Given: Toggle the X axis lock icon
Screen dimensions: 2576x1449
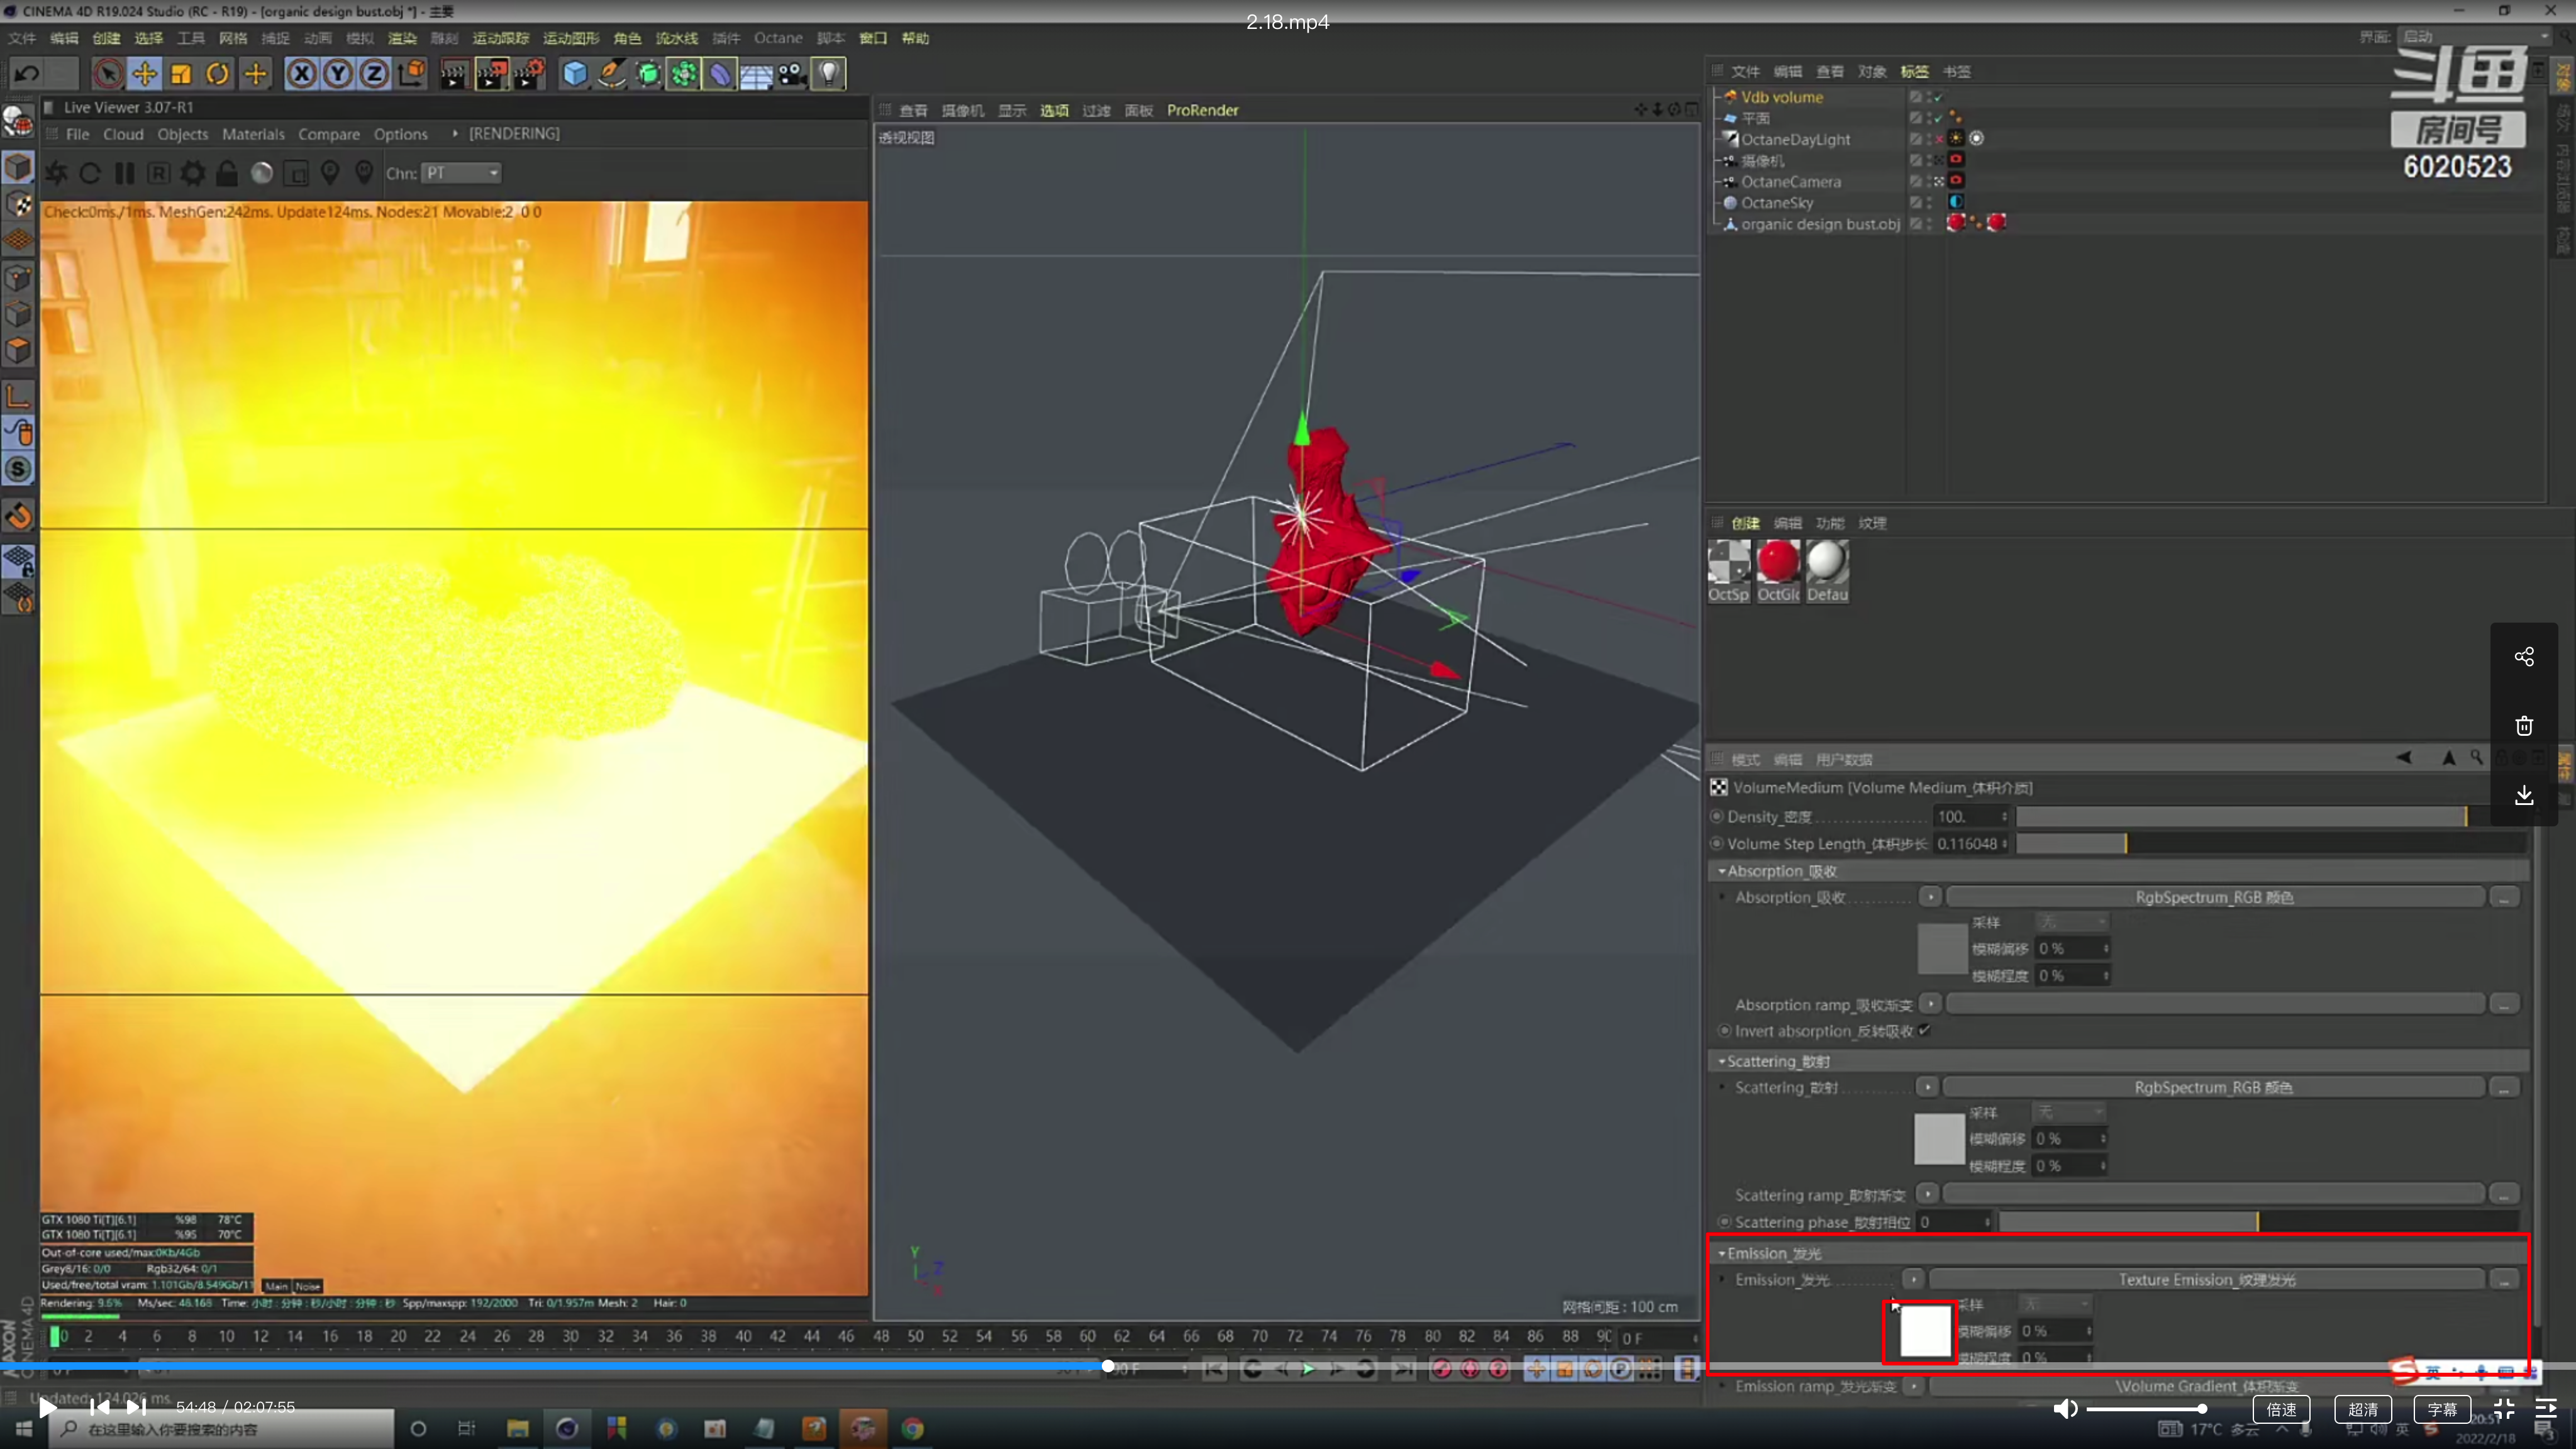Looking at the screenshot, I should pos(301,74).
